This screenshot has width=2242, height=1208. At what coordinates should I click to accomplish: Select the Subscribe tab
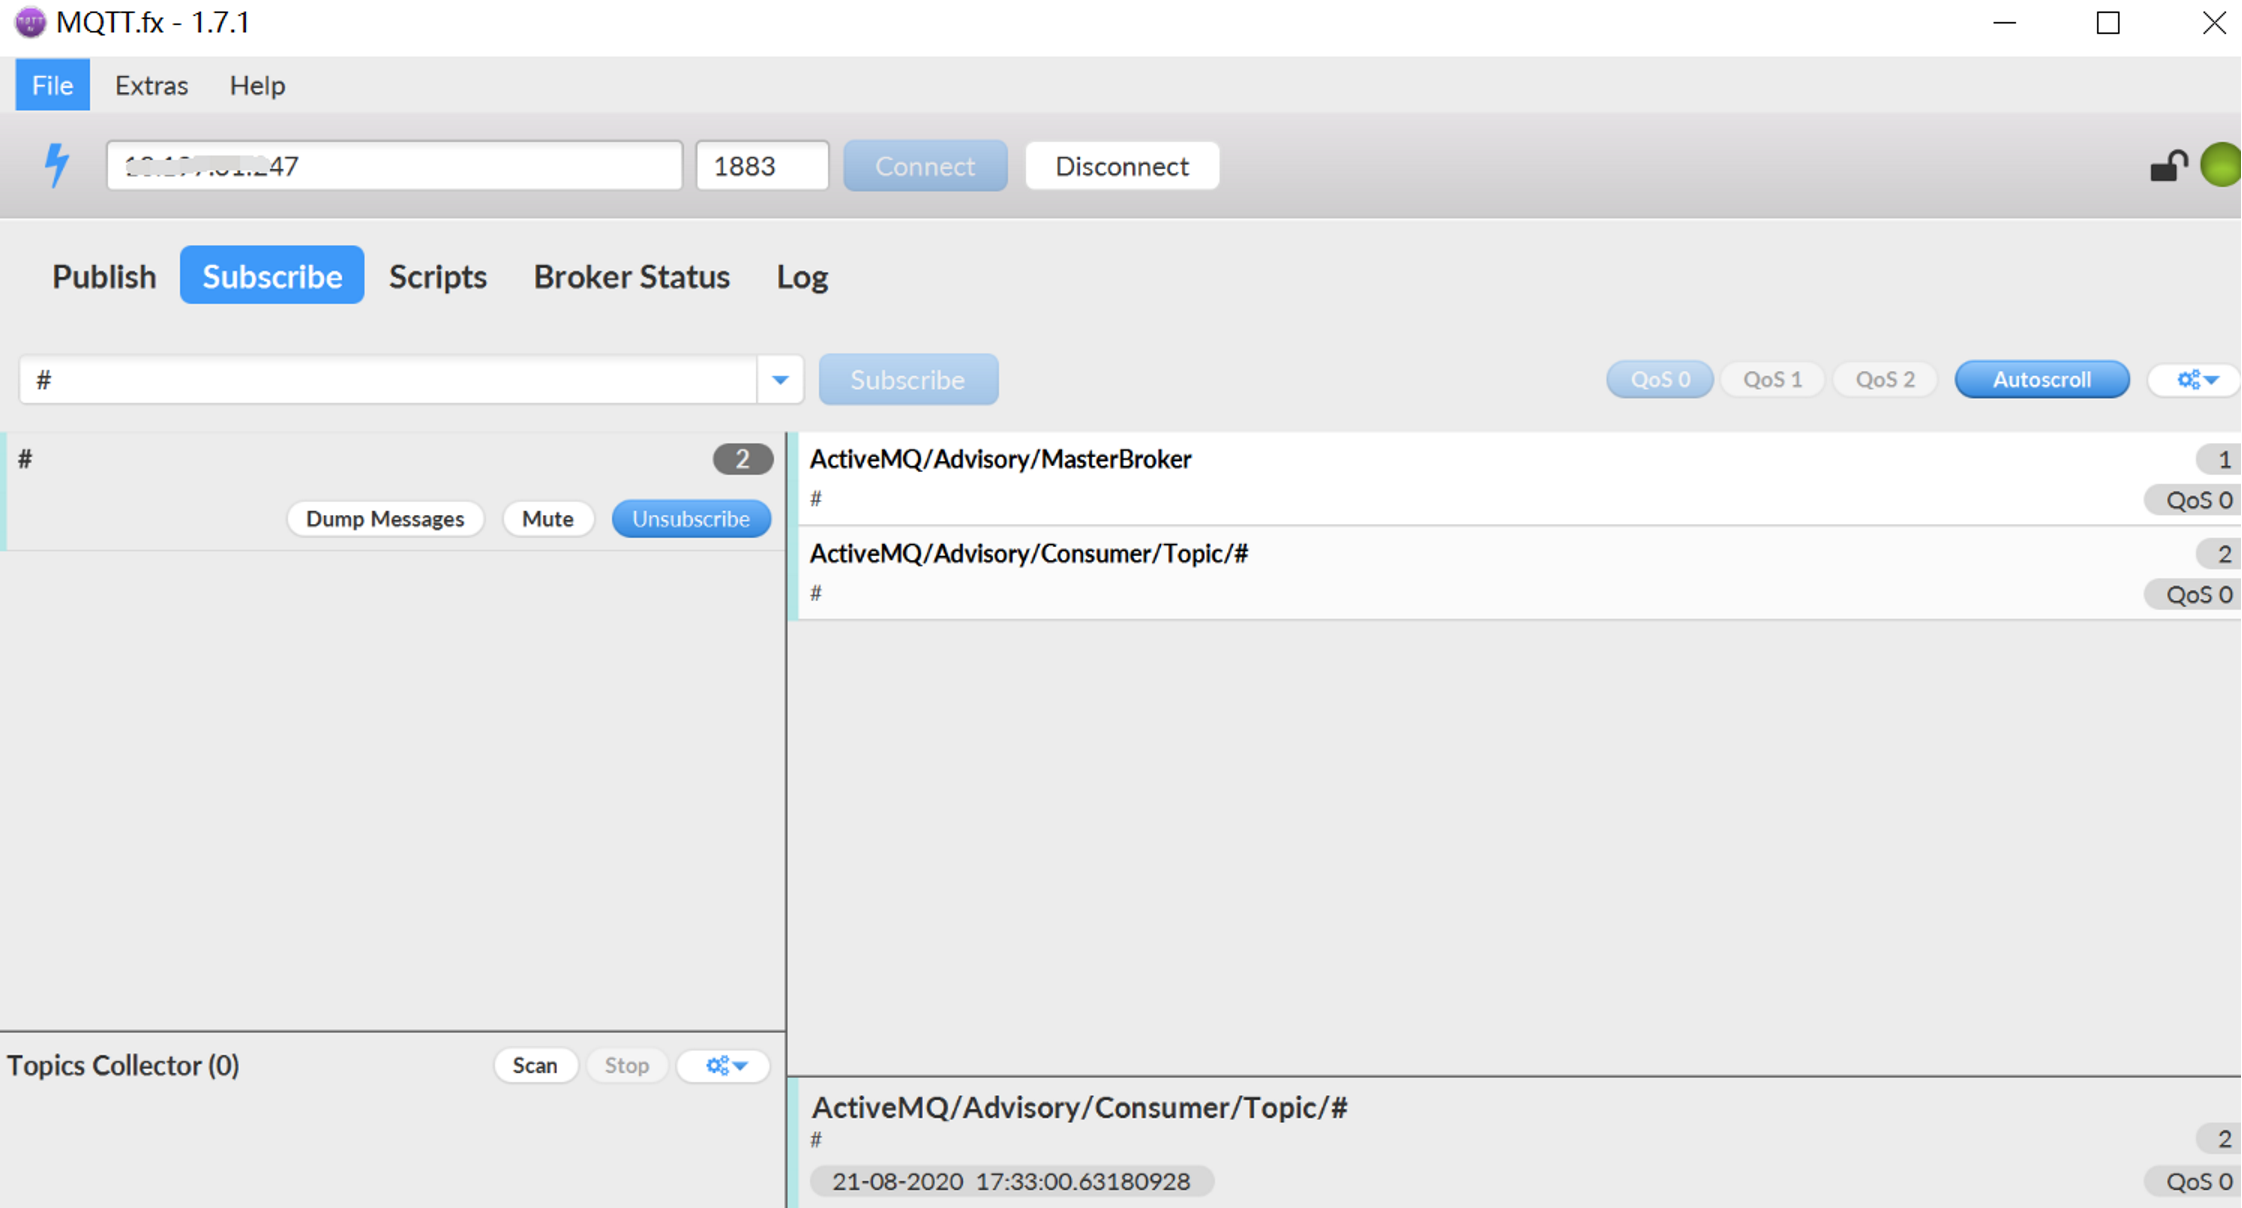point(272,276)
